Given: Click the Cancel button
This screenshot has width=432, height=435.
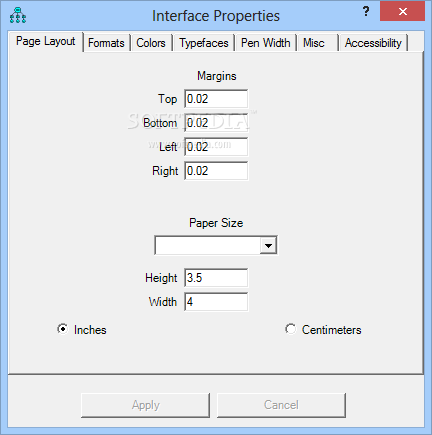Looking at the screenshot, I should (x=281, y=405).
